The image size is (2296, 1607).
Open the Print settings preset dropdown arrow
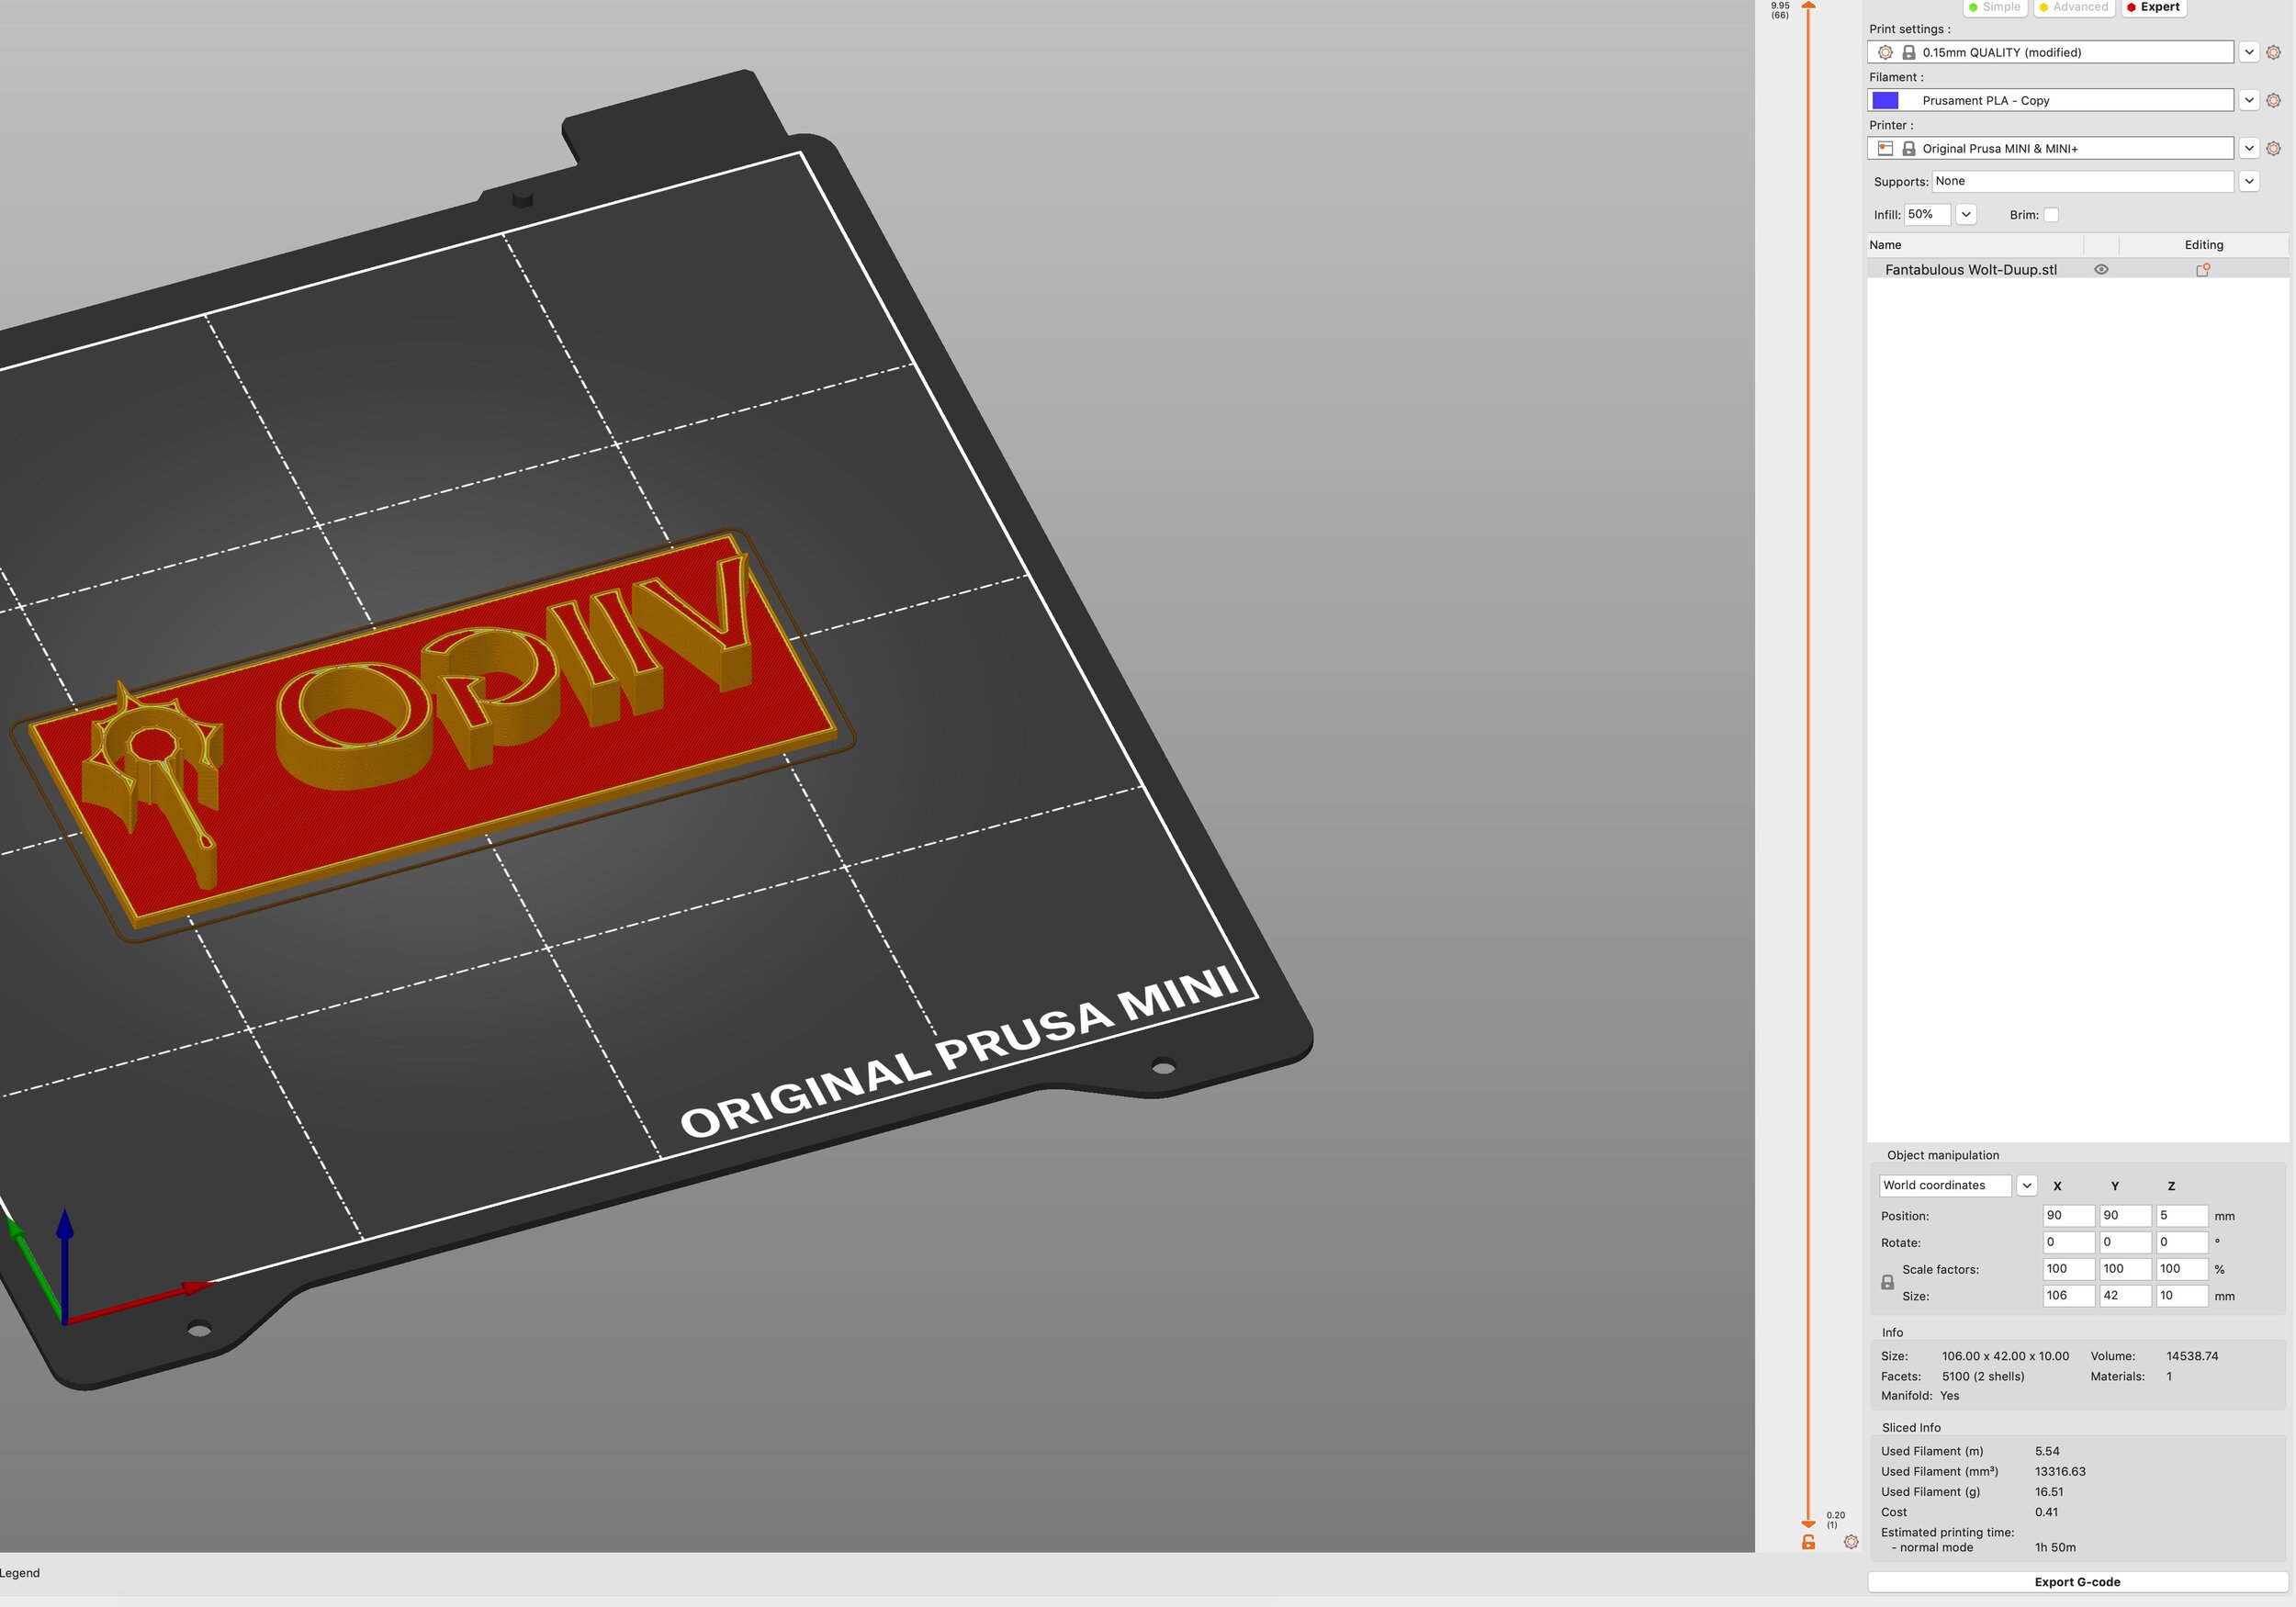[x=2249, y=52]
